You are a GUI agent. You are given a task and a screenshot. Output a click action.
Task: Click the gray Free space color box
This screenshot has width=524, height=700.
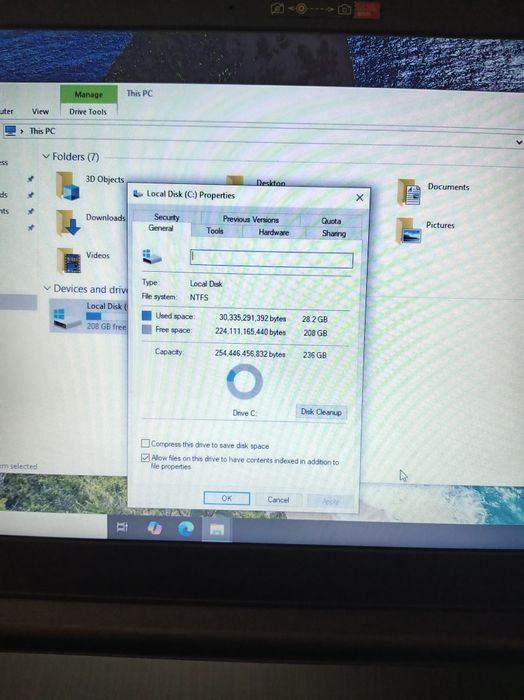click(x=146, y=329)
